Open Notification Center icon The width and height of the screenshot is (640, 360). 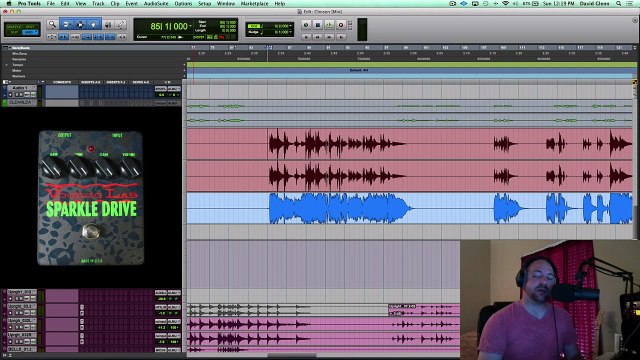[x=631, y=3]
